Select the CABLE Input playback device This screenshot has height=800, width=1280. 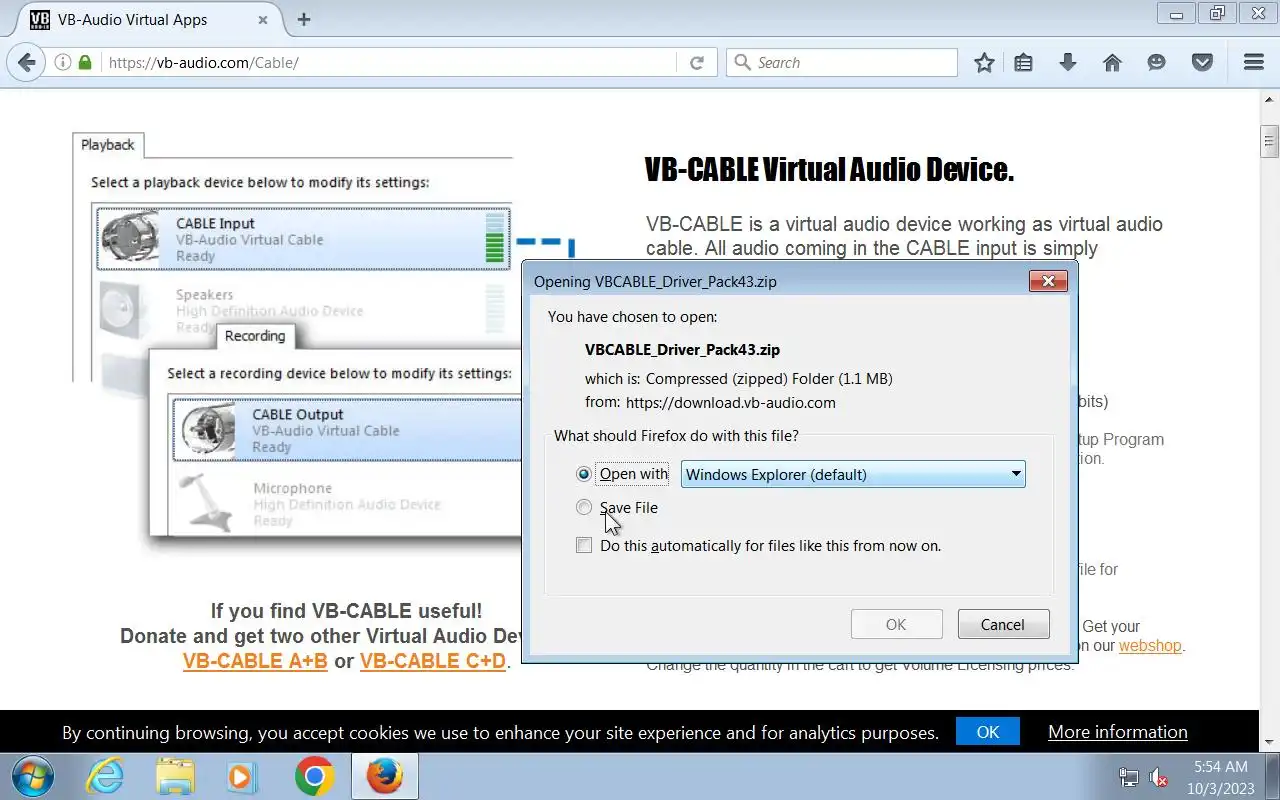click(303, 239)
